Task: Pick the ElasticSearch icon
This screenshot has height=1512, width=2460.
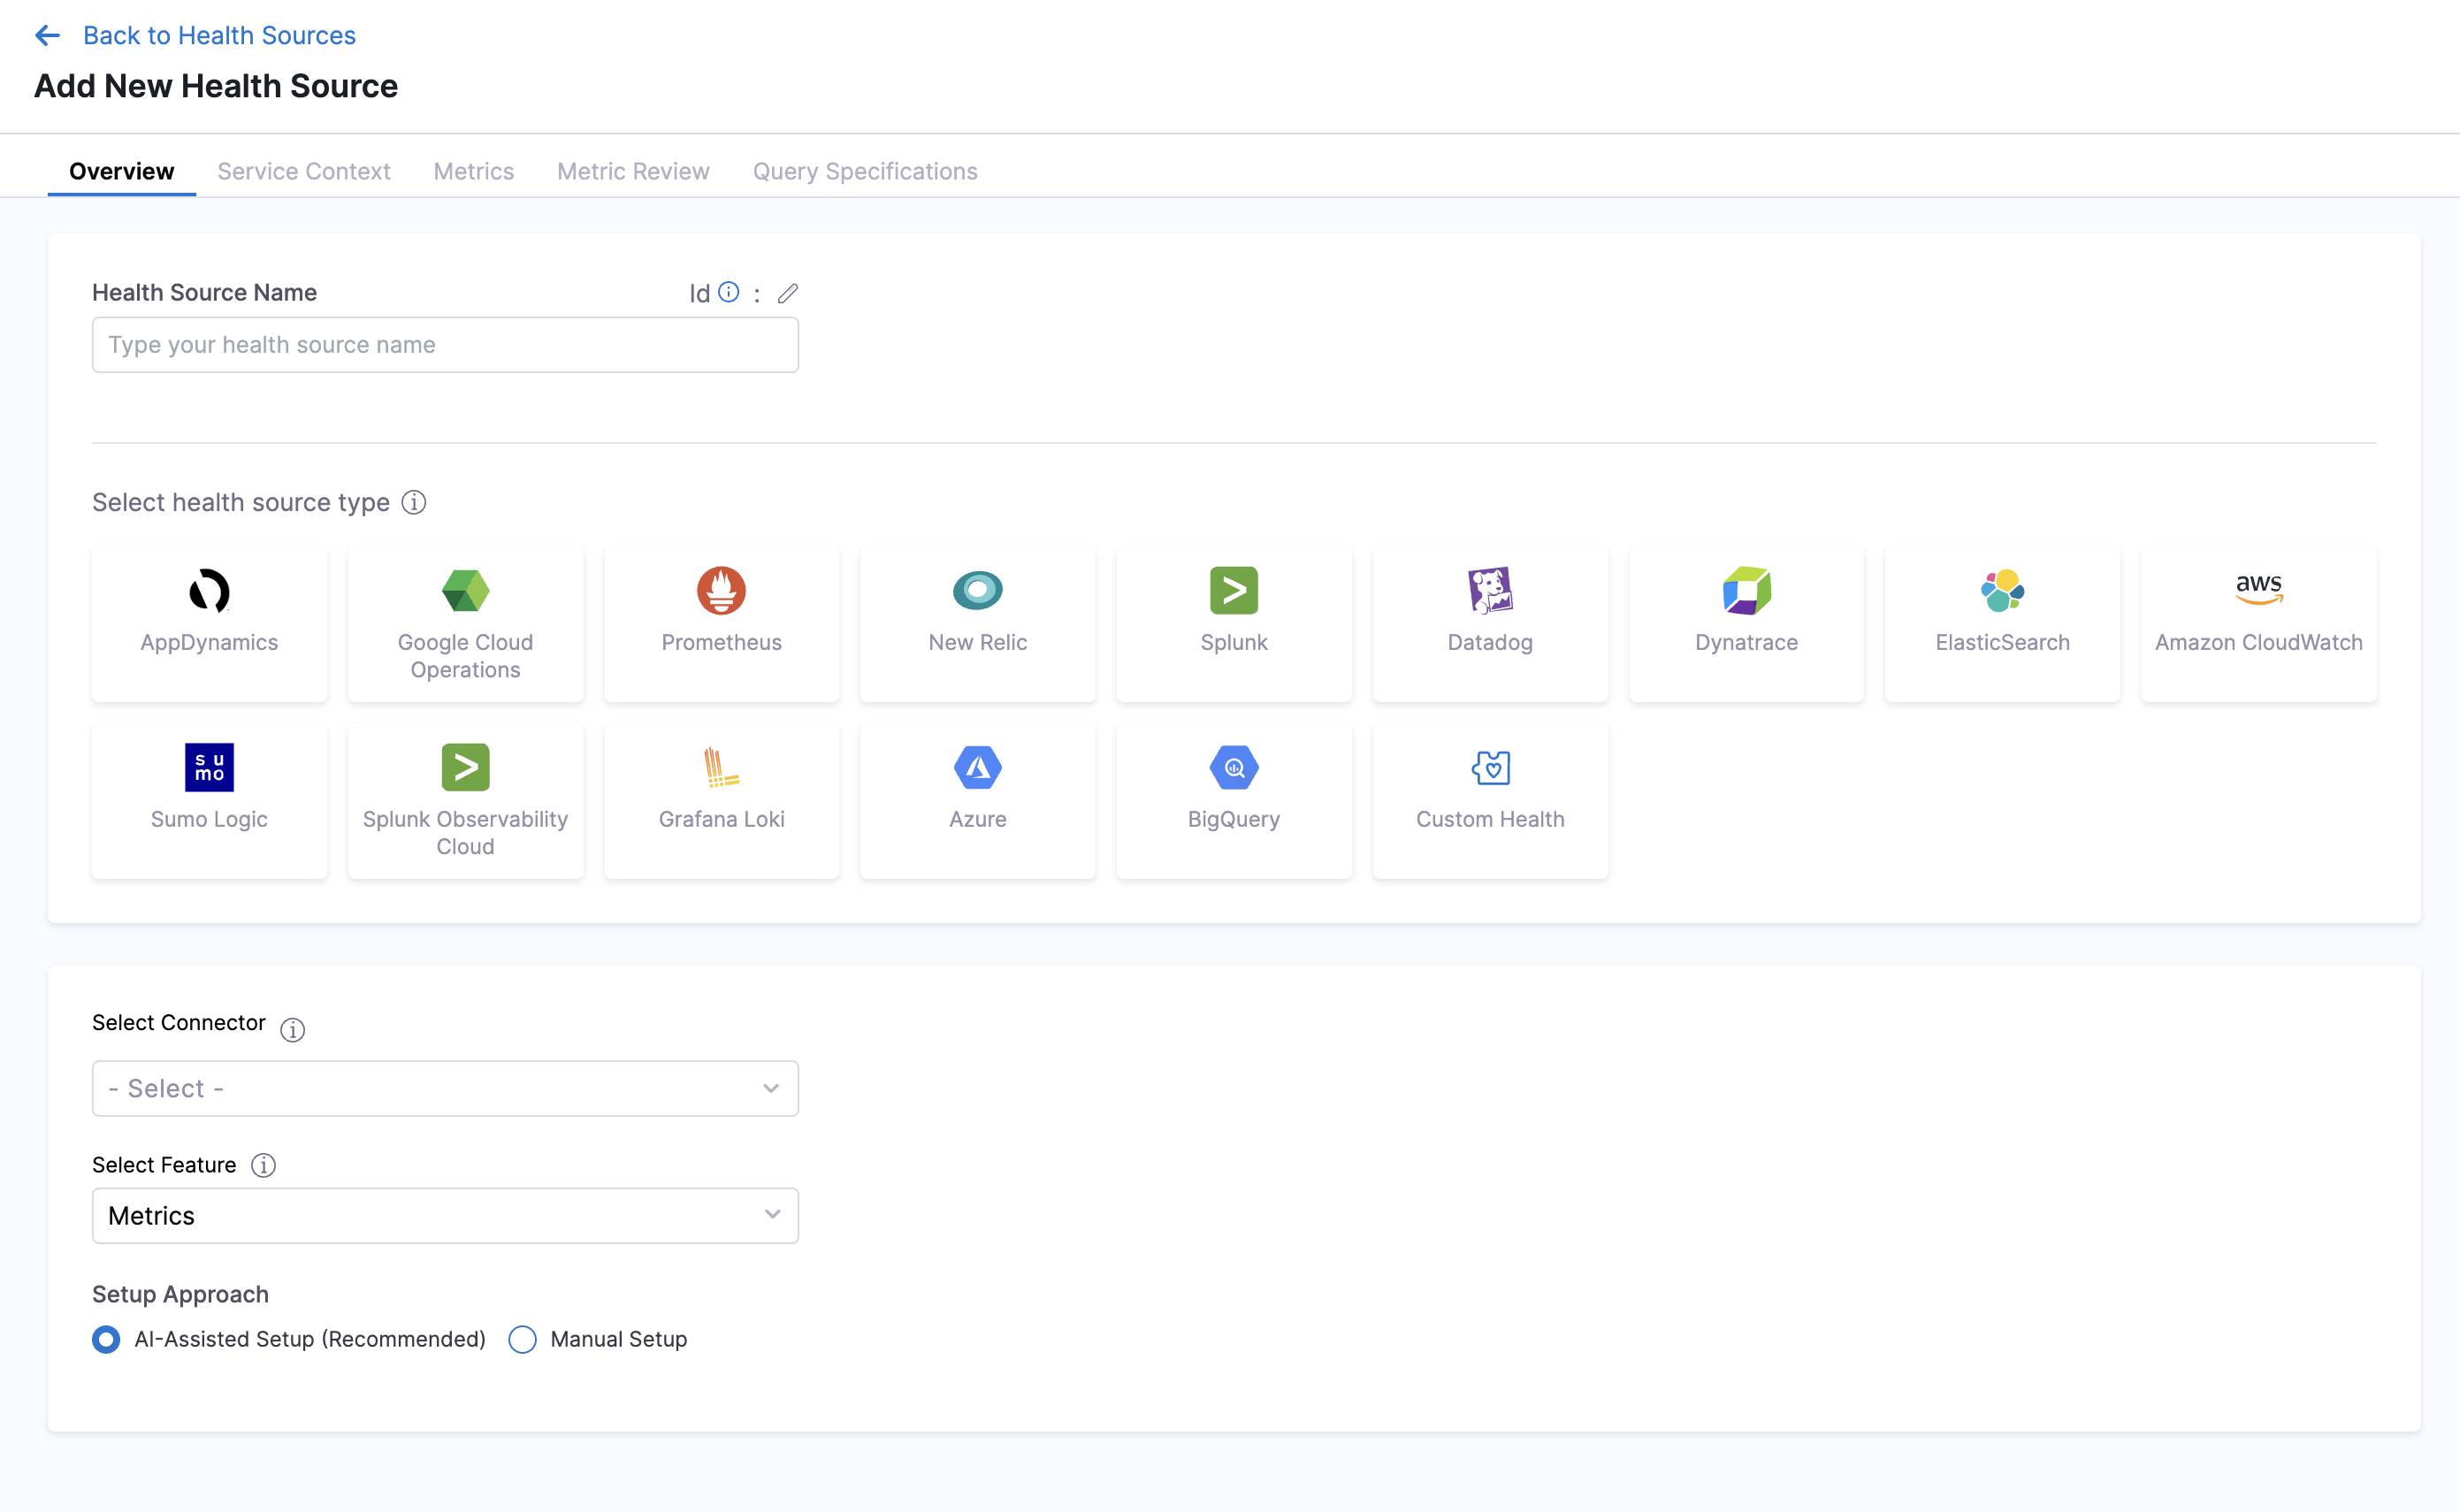Action: (2003, 590)
